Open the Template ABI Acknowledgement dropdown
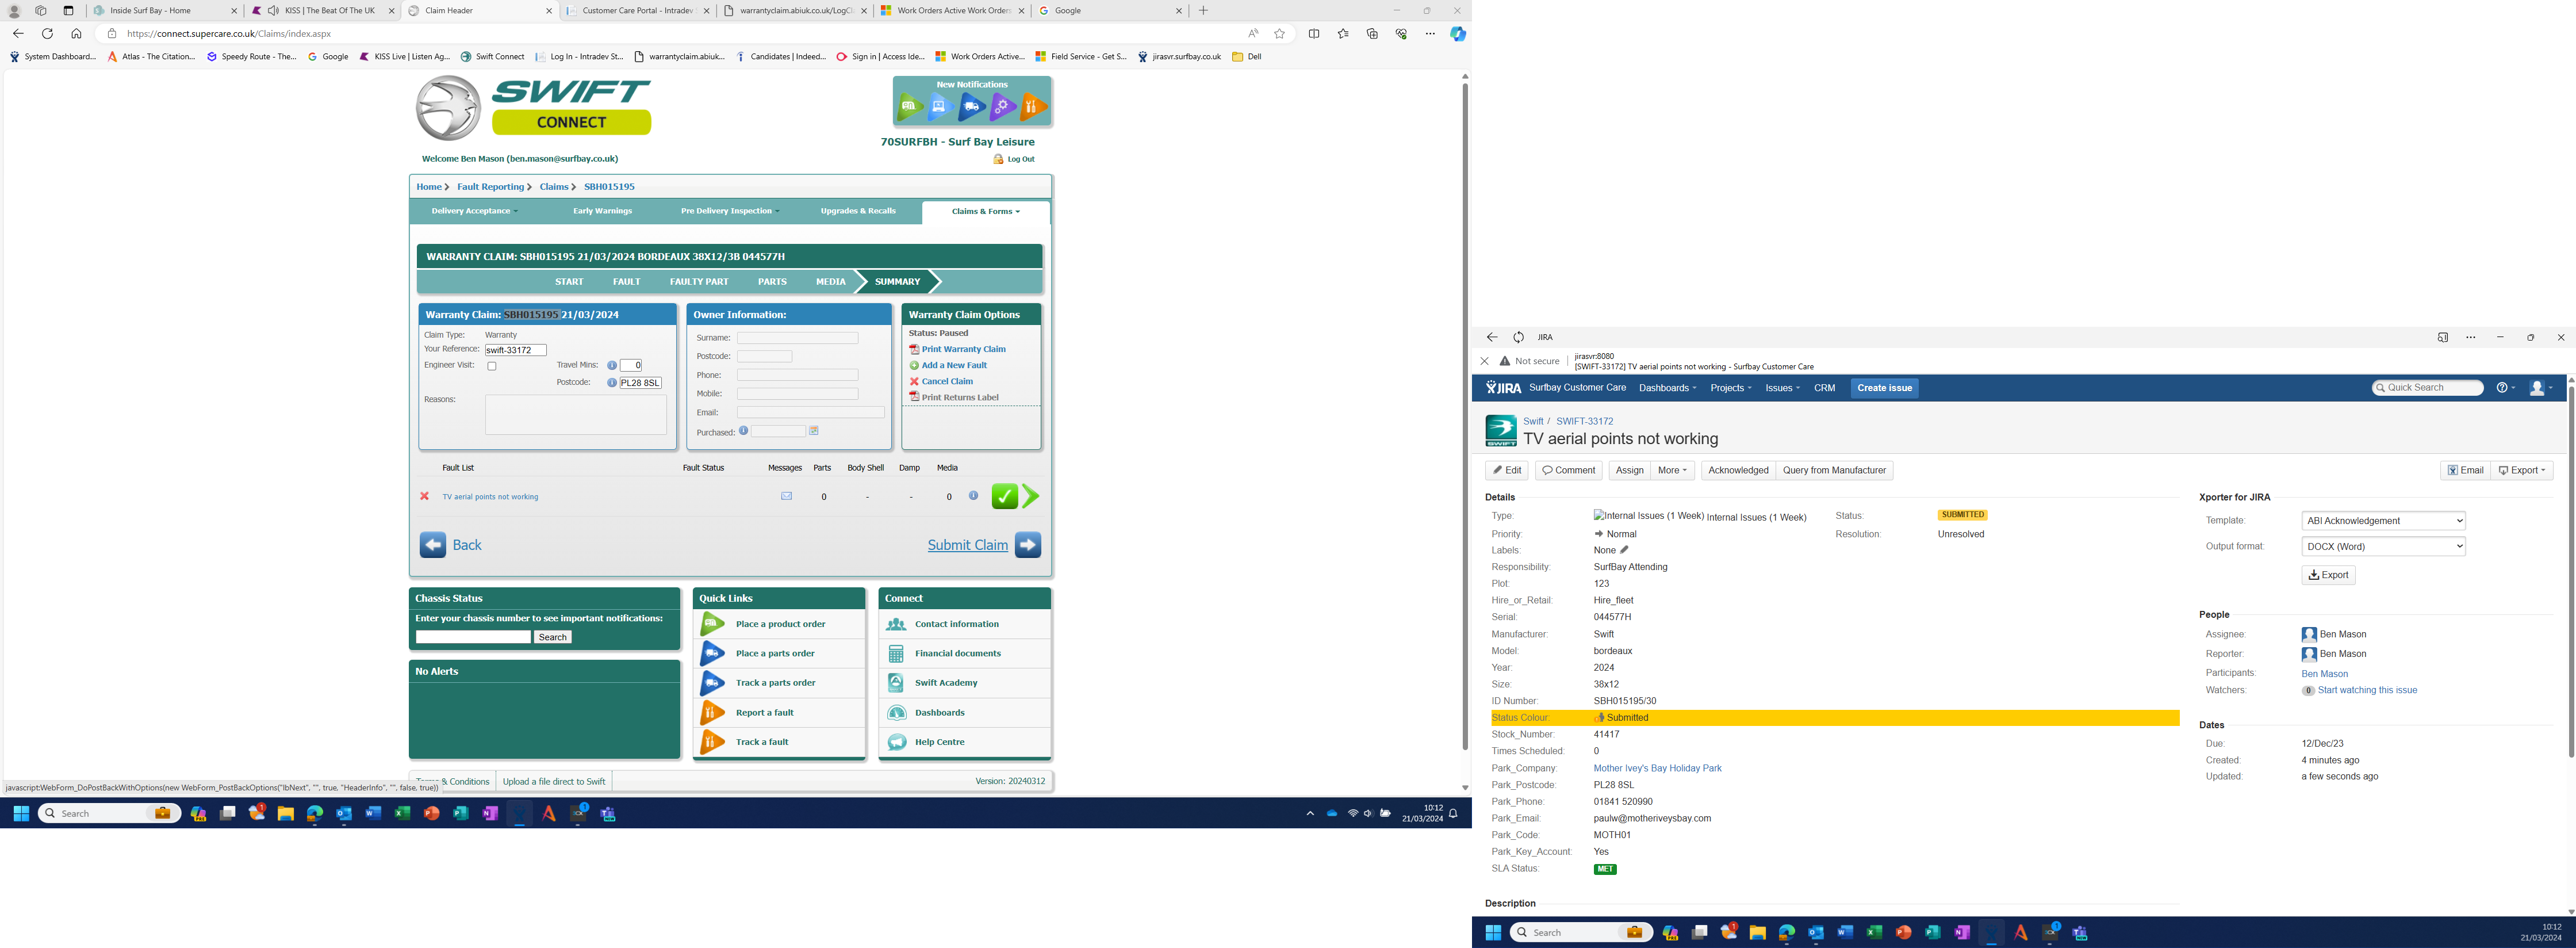Viewport: 2576px width, 948px height. click(x=2383, y=521)
